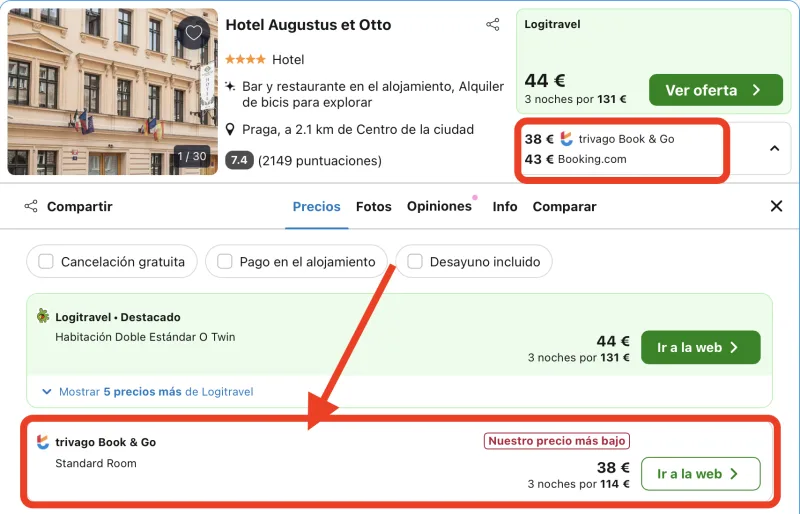Open the Opiniones tab
Image resolution: width=800 pixels, height=514 pixels.
(439, 206)
